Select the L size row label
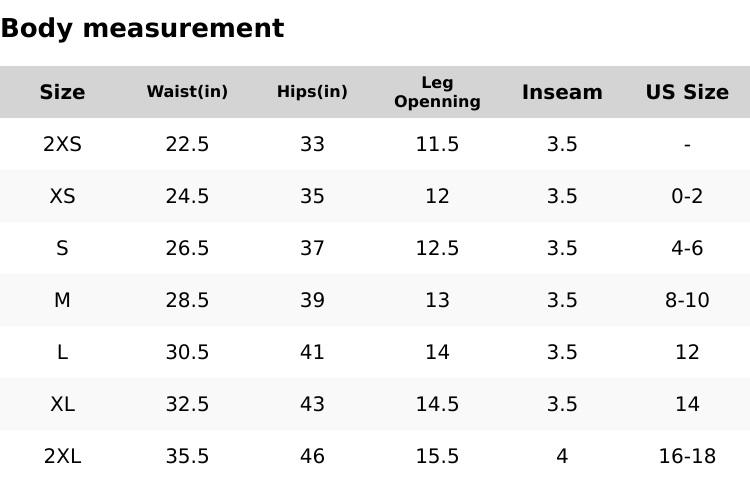 point(62,352)
